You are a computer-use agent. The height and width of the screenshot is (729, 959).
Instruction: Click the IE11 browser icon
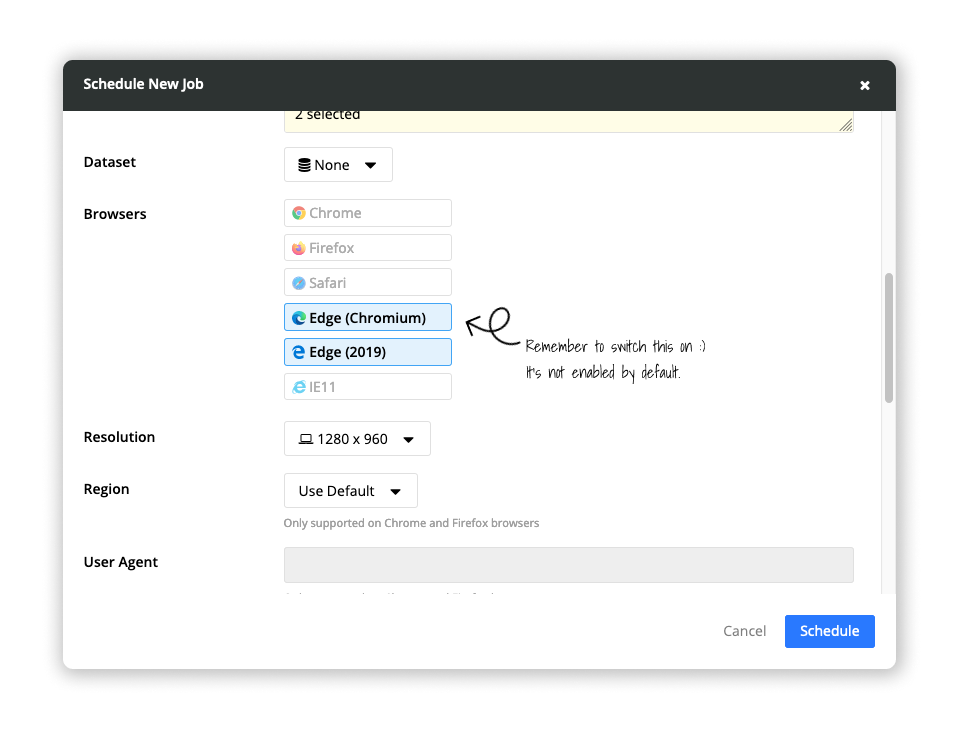click(x=298, y=386)
